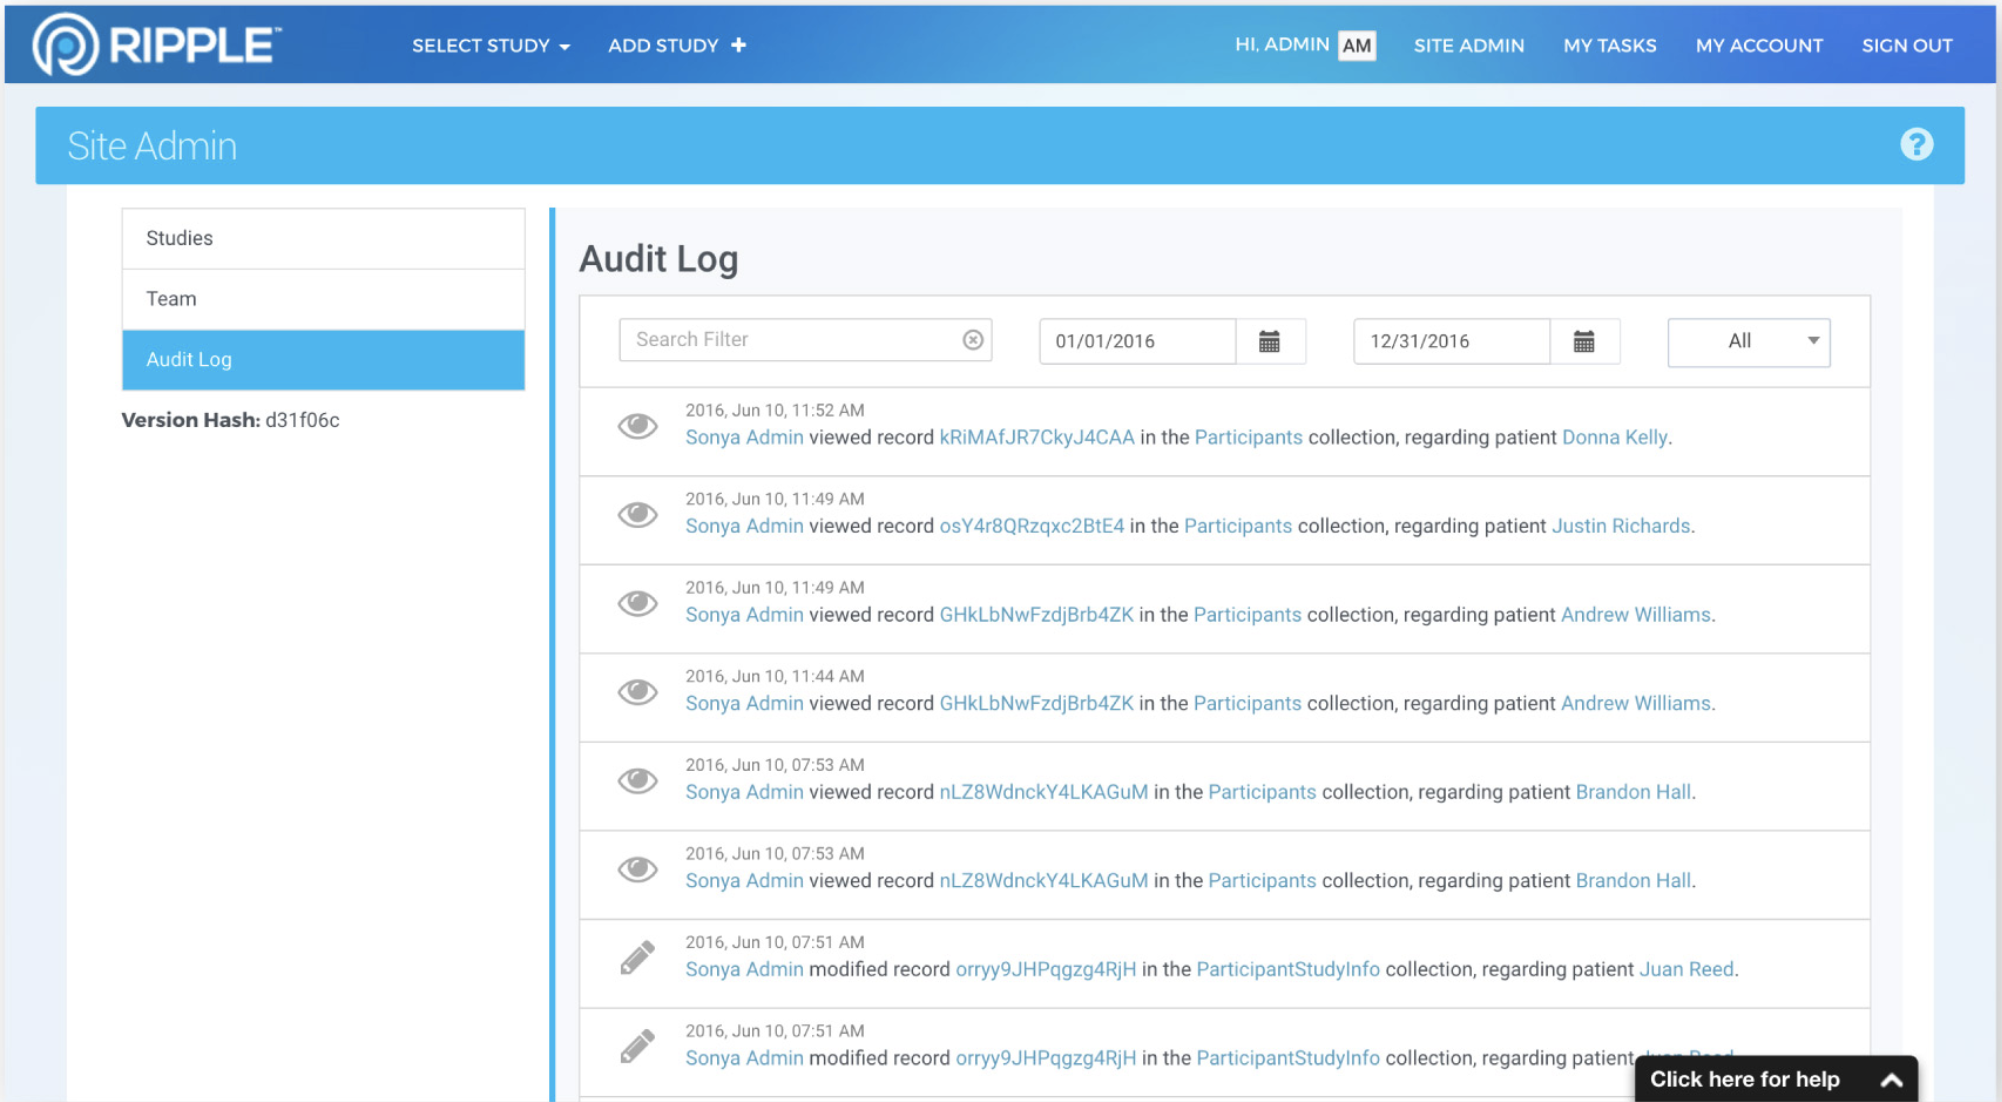
Task: Clear the search filter with X icon
Action: point(972,340)
